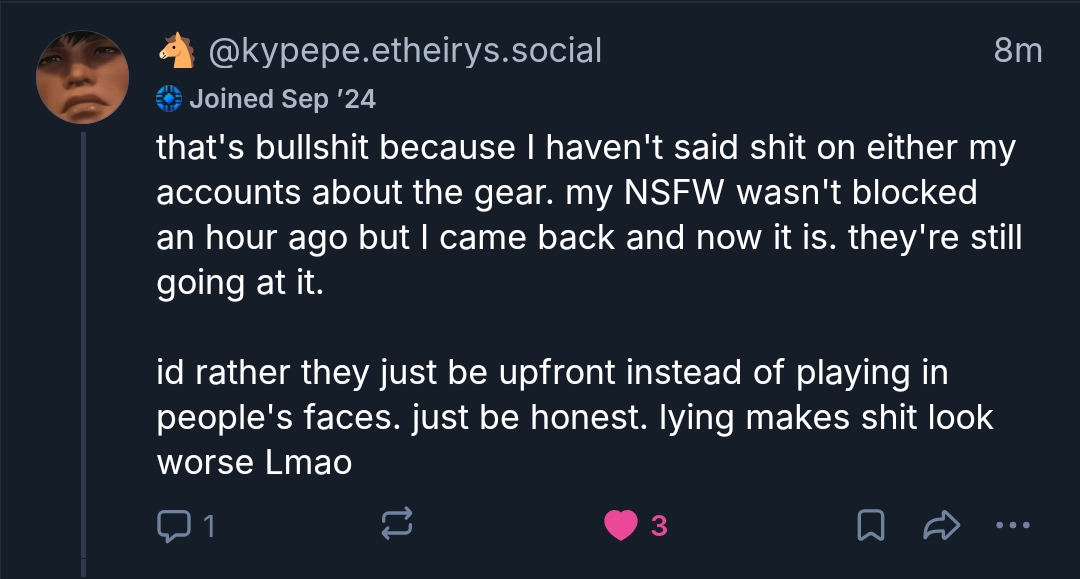Viewport: 1080px width, 579px height.
Task: Click the word "NSFW" in the post
Action: 674,193
